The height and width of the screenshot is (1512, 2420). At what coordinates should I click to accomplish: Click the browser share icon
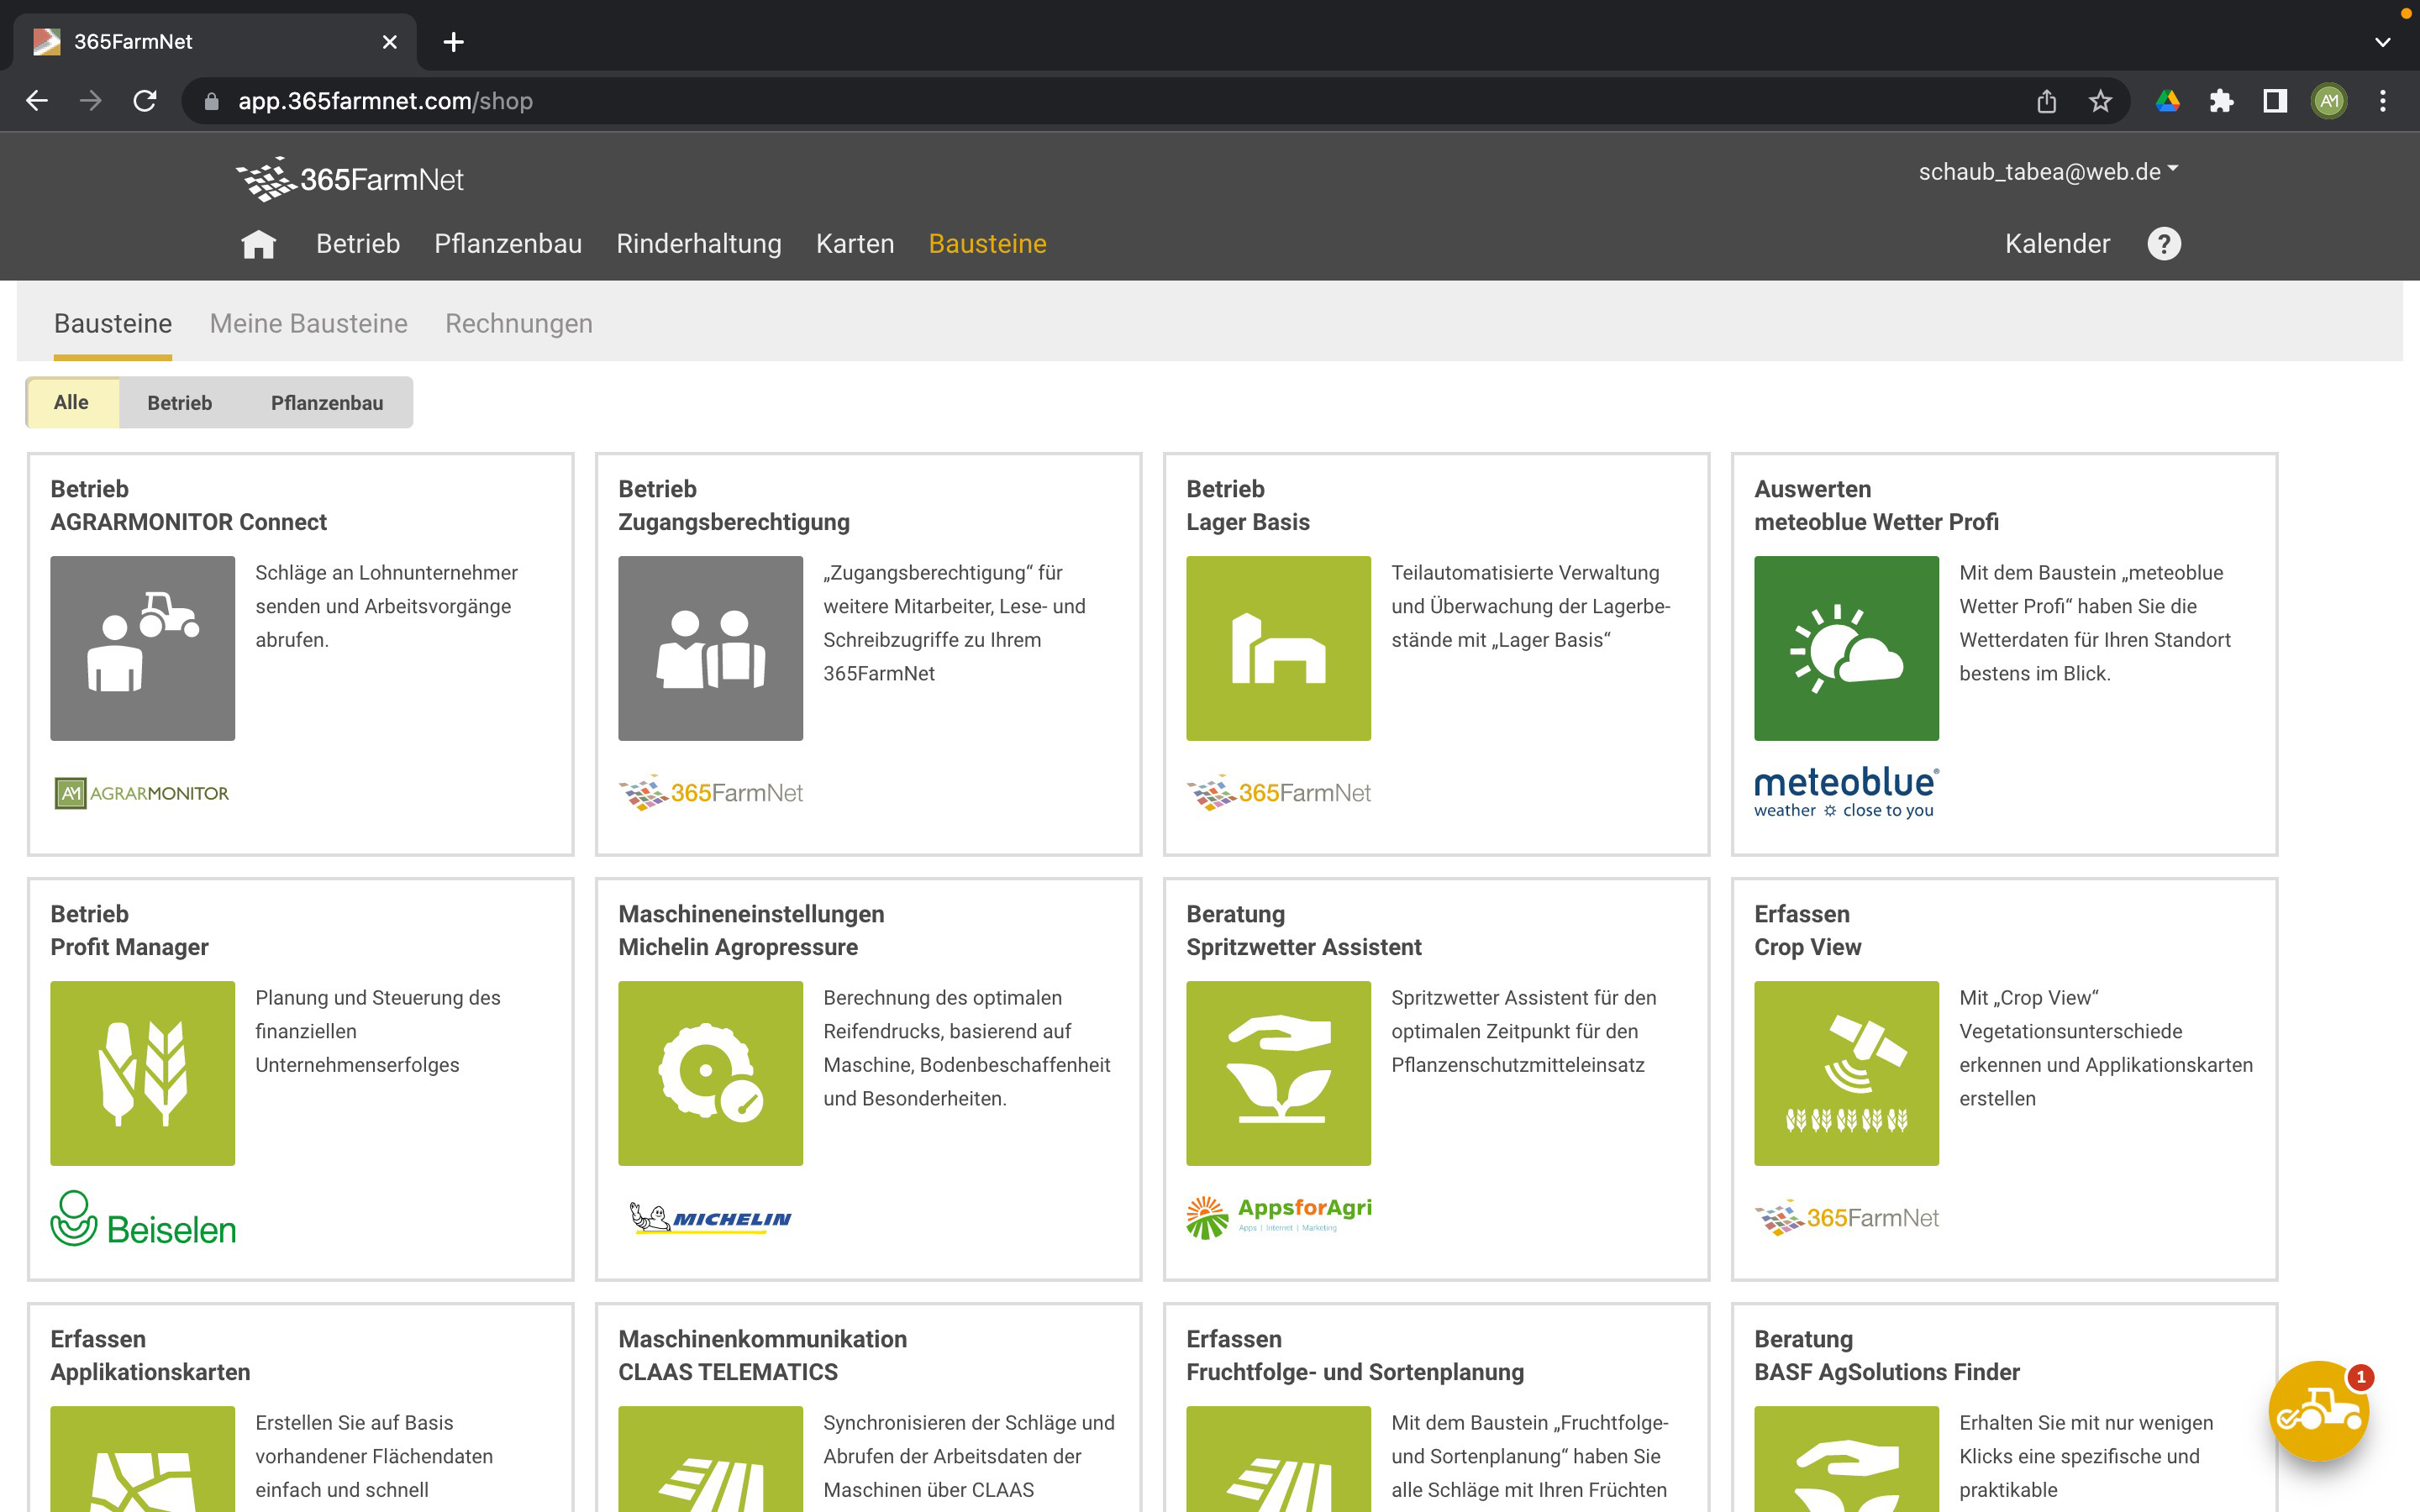(2047, 101)
